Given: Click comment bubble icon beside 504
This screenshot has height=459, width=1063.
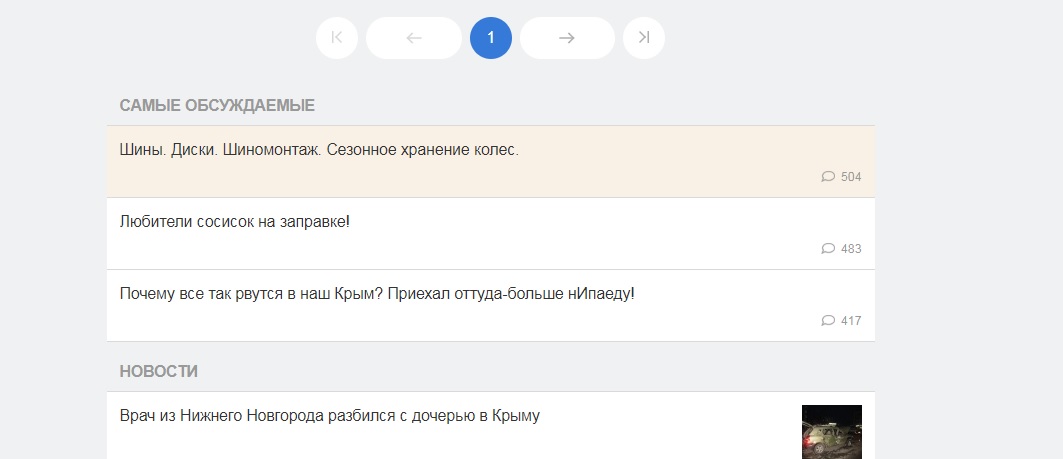Looking at the screenshot, I should 828,177.
